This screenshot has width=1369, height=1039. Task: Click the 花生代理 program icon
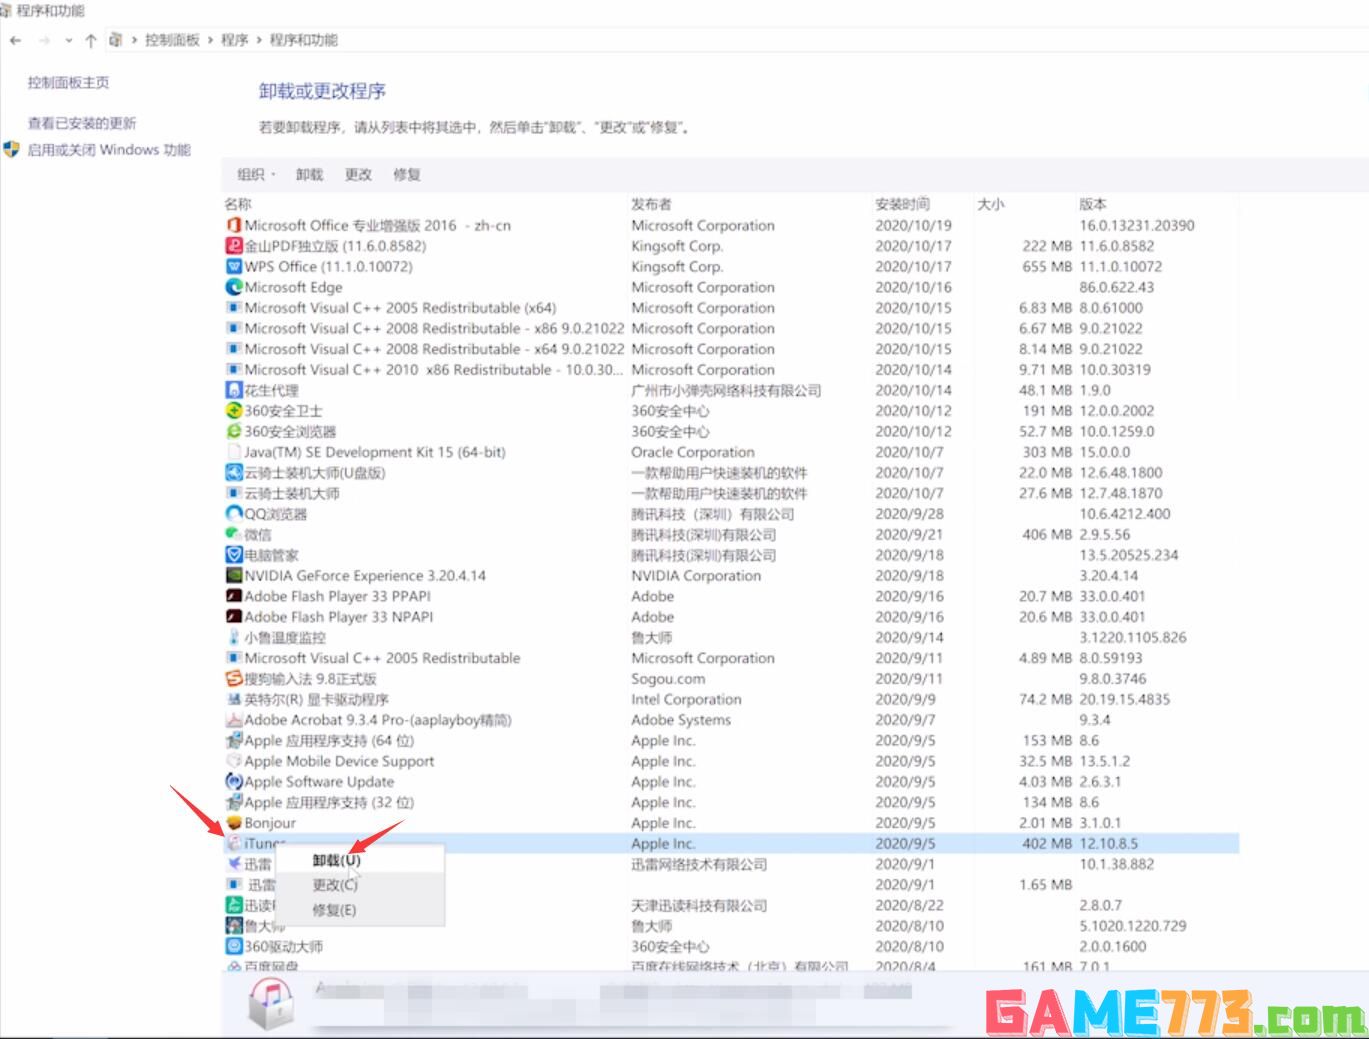coord(234,390)
